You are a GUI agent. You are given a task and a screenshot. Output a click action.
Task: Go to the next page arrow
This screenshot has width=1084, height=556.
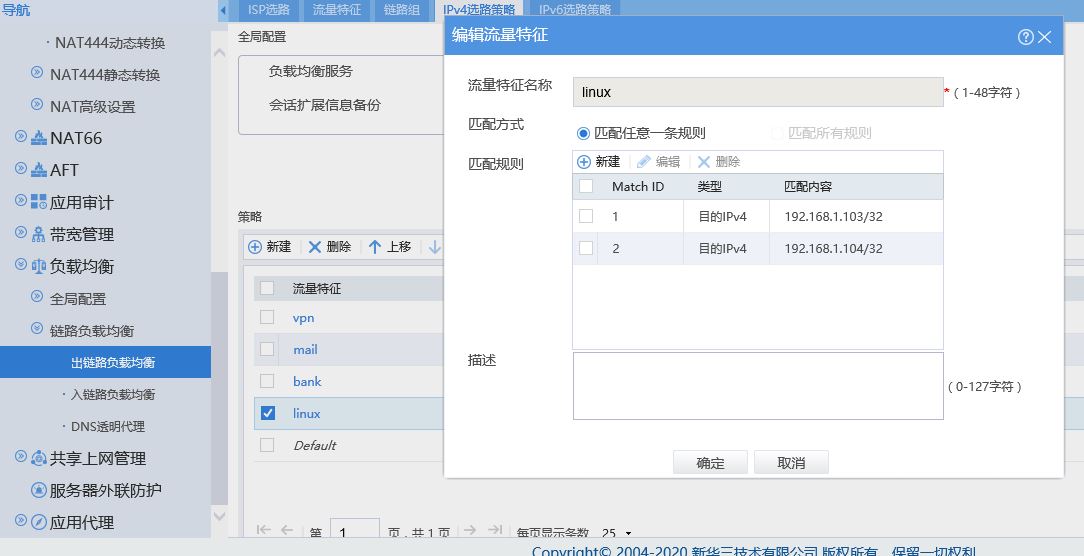coord(470,530)
